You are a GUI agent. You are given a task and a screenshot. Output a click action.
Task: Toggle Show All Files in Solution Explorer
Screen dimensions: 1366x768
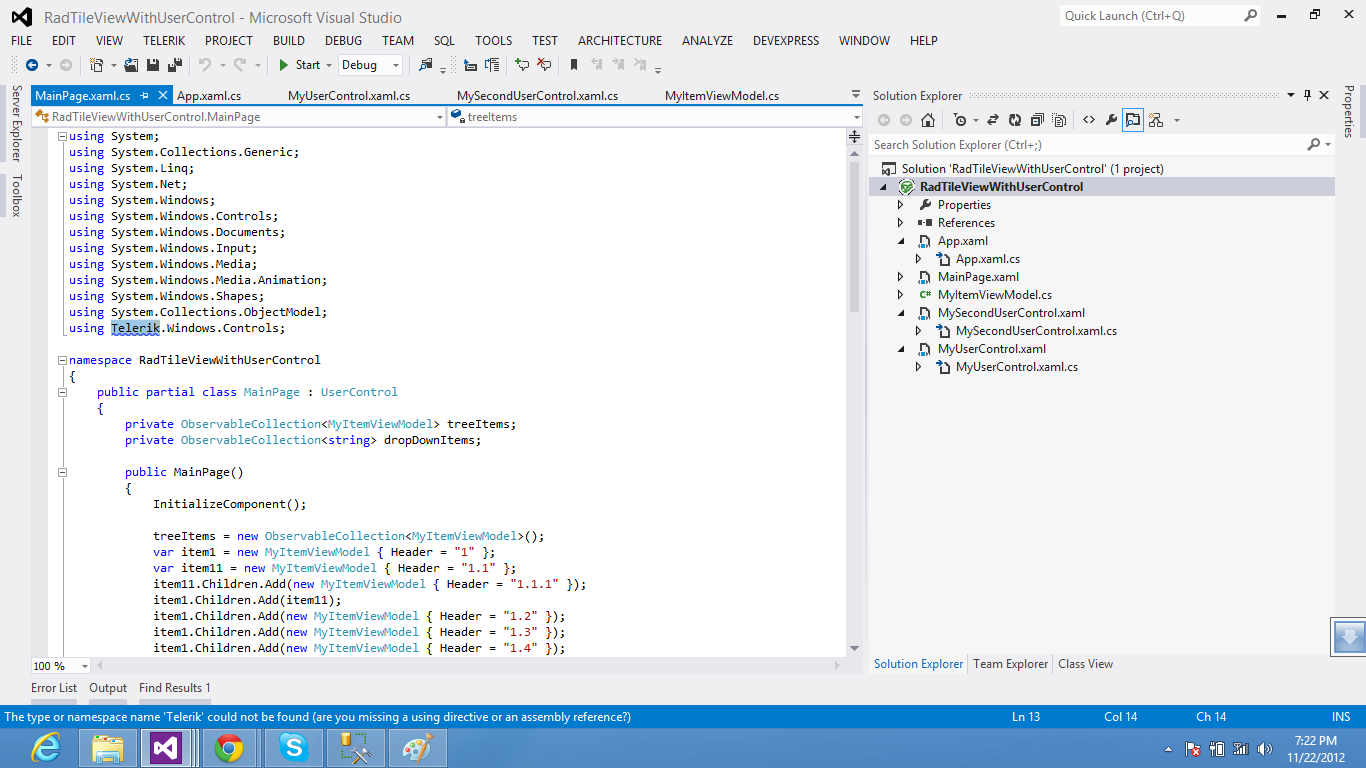pyautogui.click(x=1059, y=120)
